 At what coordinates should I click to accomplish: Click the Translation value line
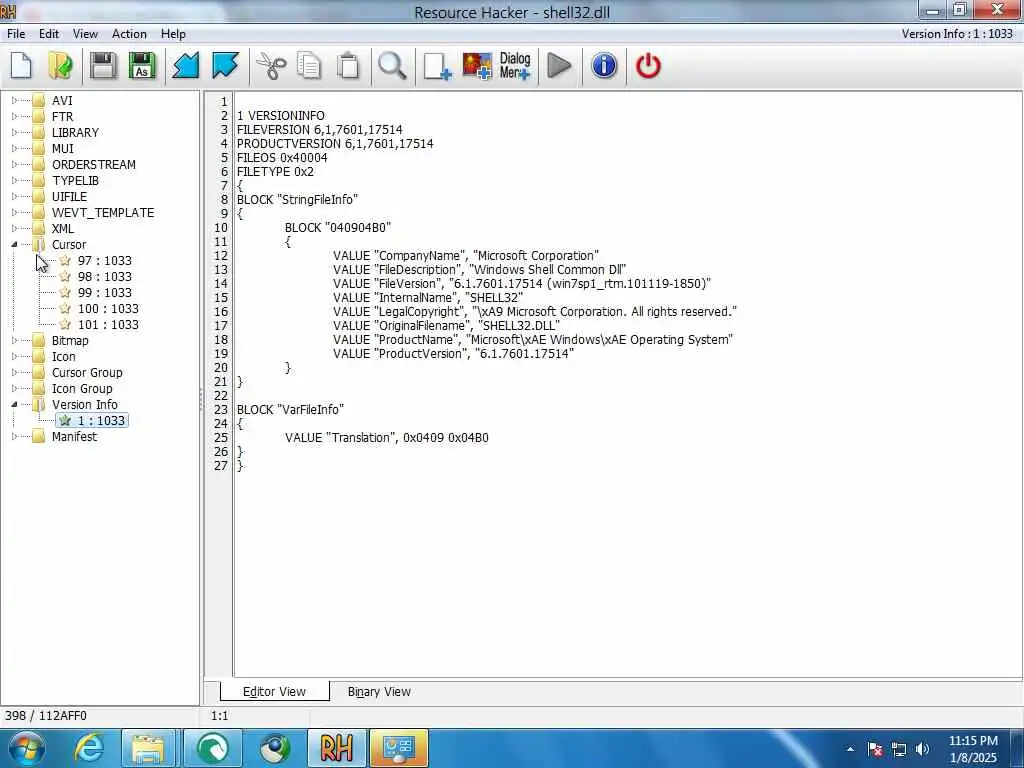(x=387, y=438)
